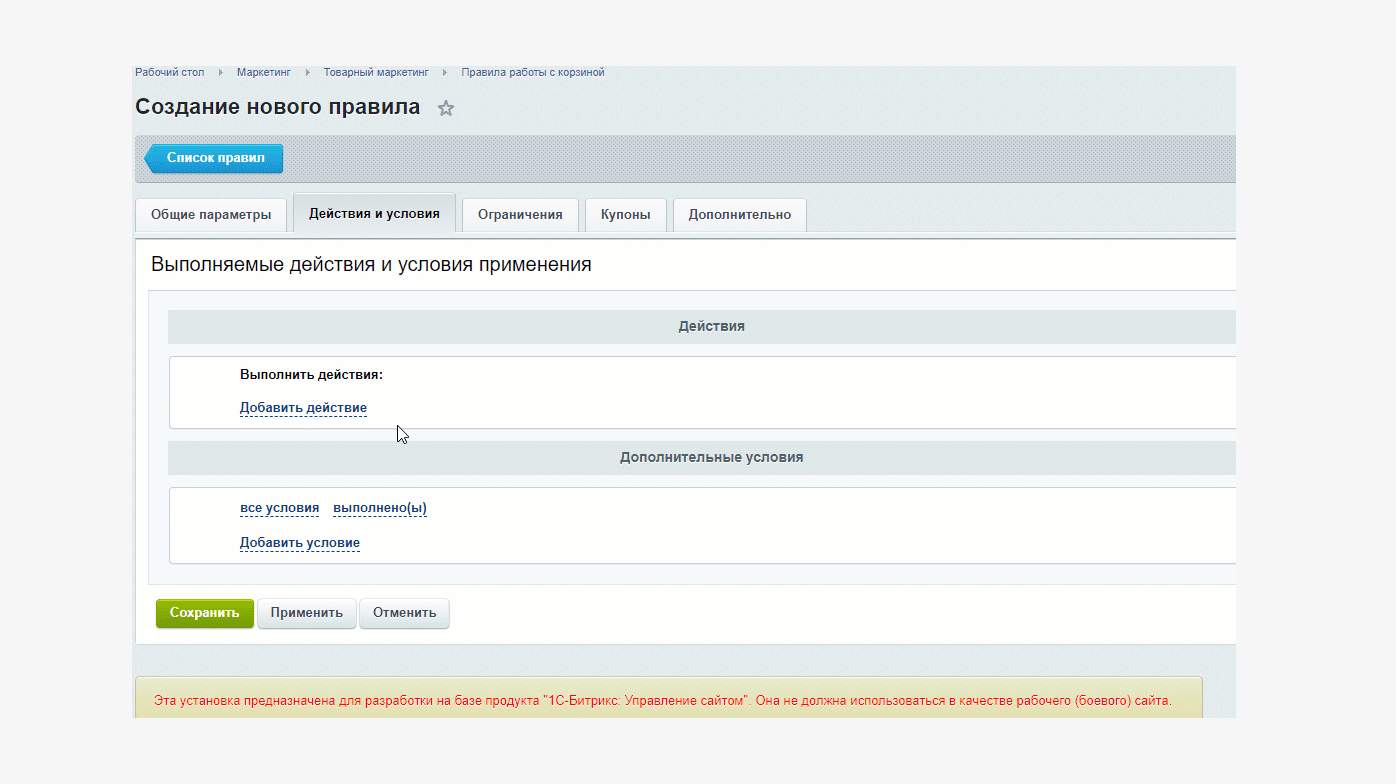Add the rule to favorites with the star

tap(446, 108)
